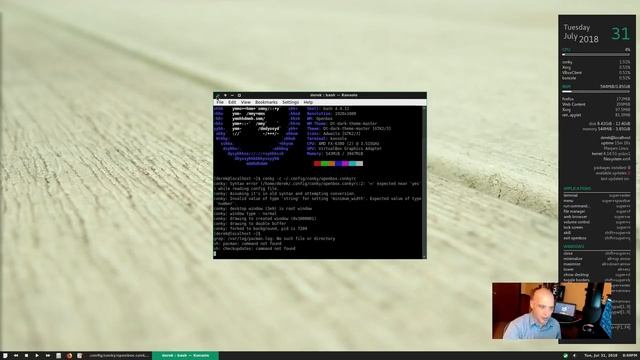Viewport: 640px width, 360px height.
Task: Maximize the Konsole window
Action: (239, 95)
